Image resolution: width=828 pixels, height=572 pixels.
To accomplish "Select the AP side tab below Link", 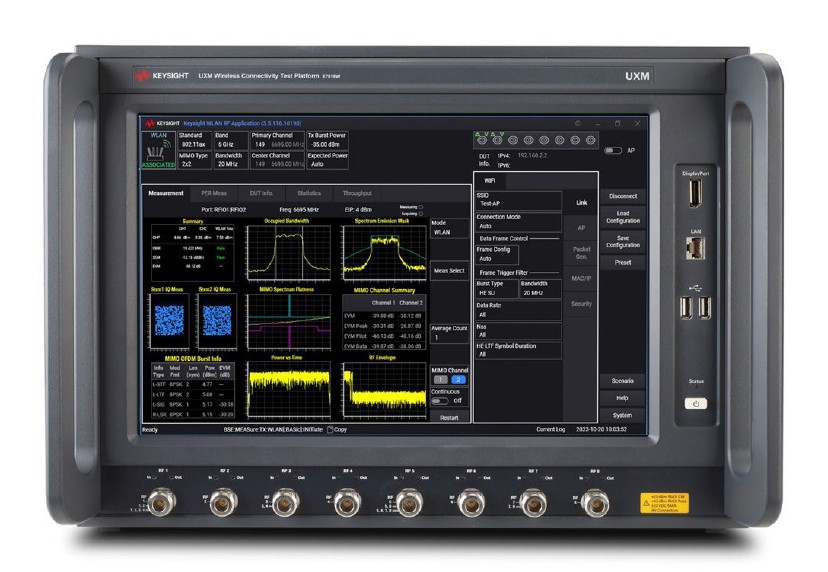I will [581, 228].
